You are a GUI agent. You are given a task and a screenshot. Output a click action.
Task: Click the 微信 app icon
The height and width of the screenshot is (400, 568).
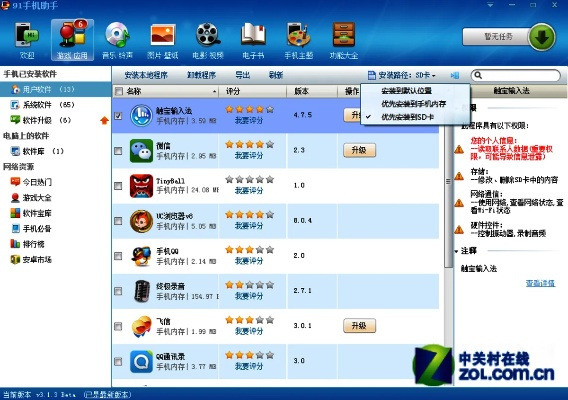(141, 150)
